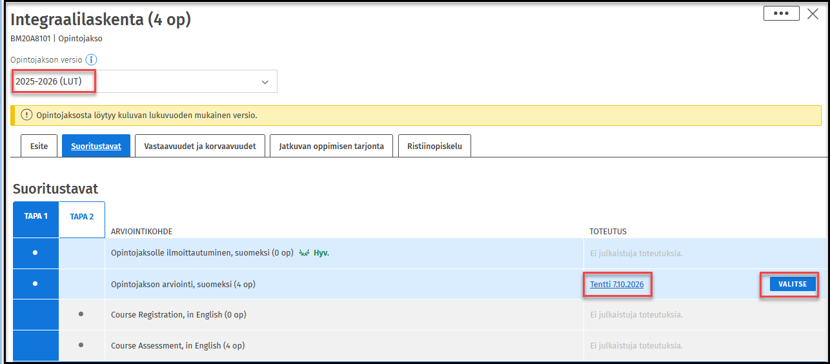Click the ARVIOINTIKOHDE column header
830x364 pixels.
click(141, 231)
